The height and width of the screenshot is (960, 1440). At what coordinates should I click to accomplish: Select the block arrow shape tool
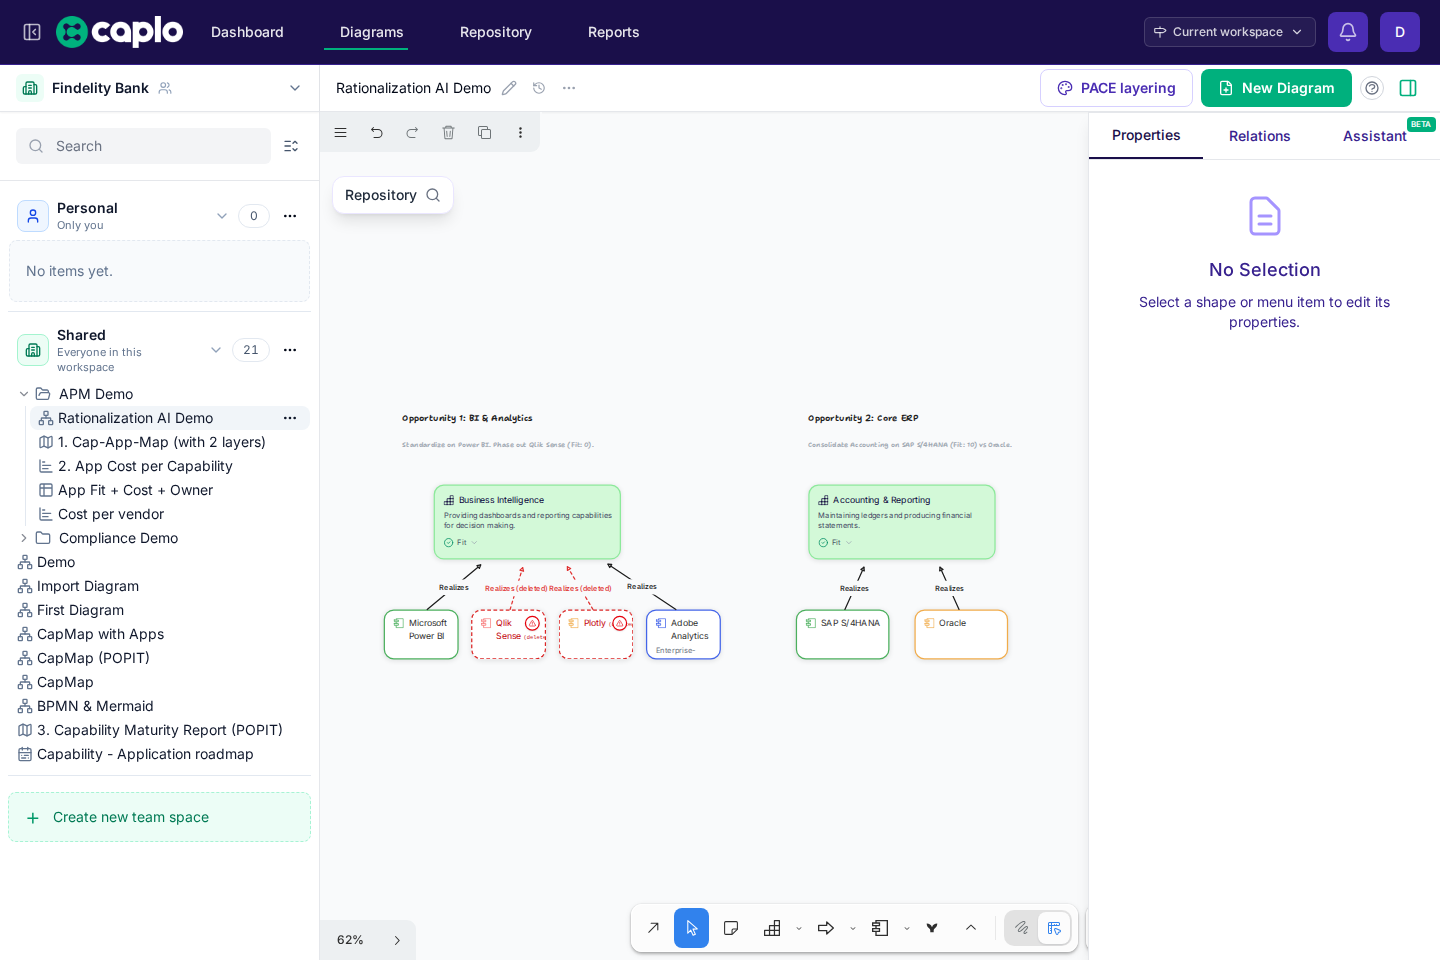826,928
